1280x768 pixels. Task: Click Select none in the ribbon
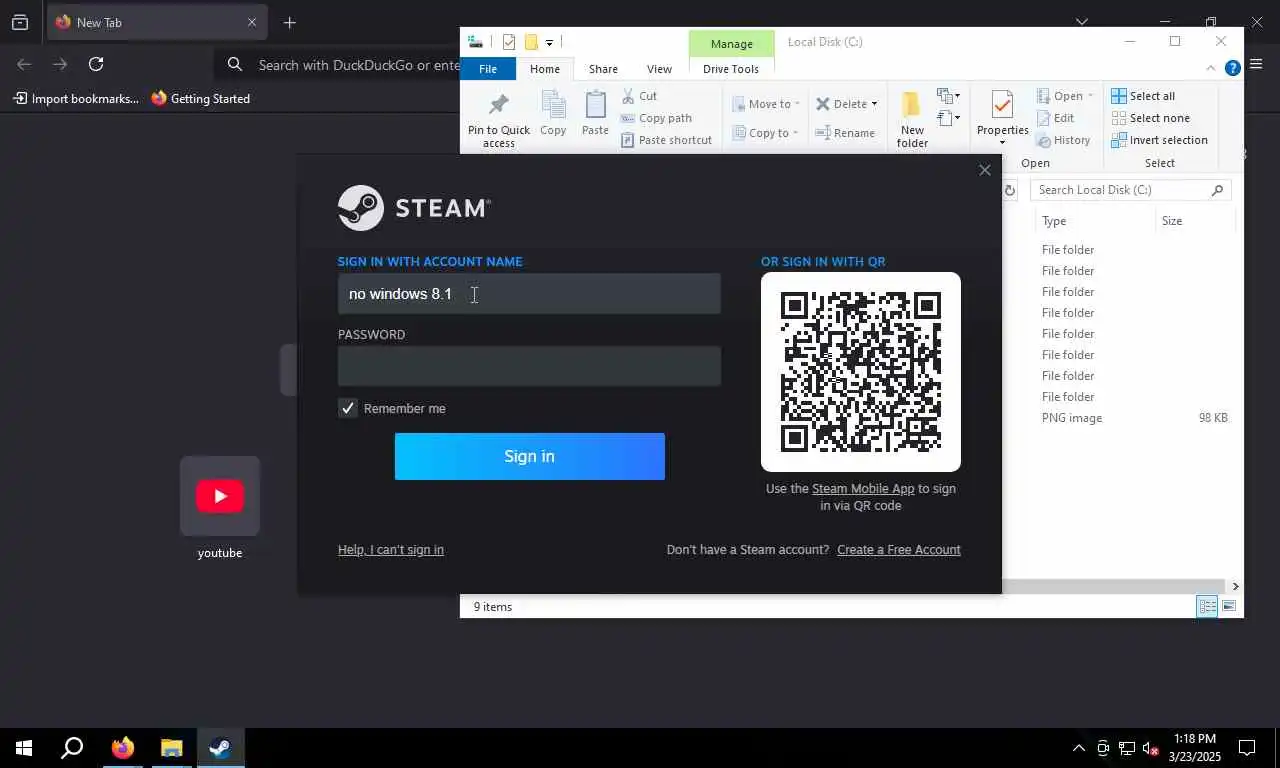coord(1150,118)
